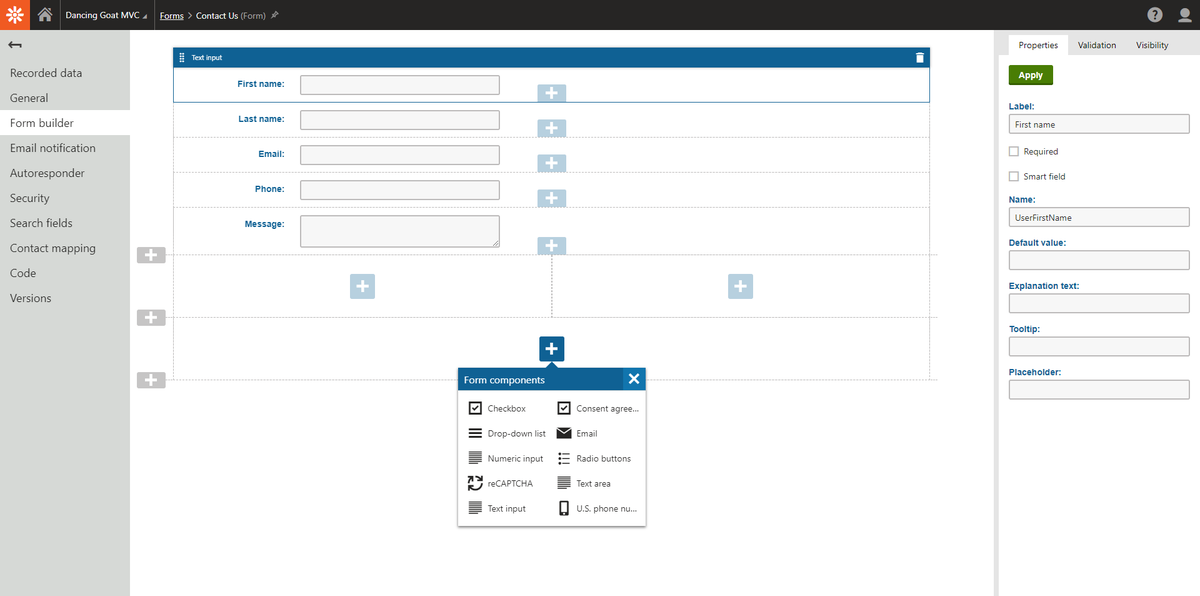Open the user profile icon

(x=1184, y=14)
